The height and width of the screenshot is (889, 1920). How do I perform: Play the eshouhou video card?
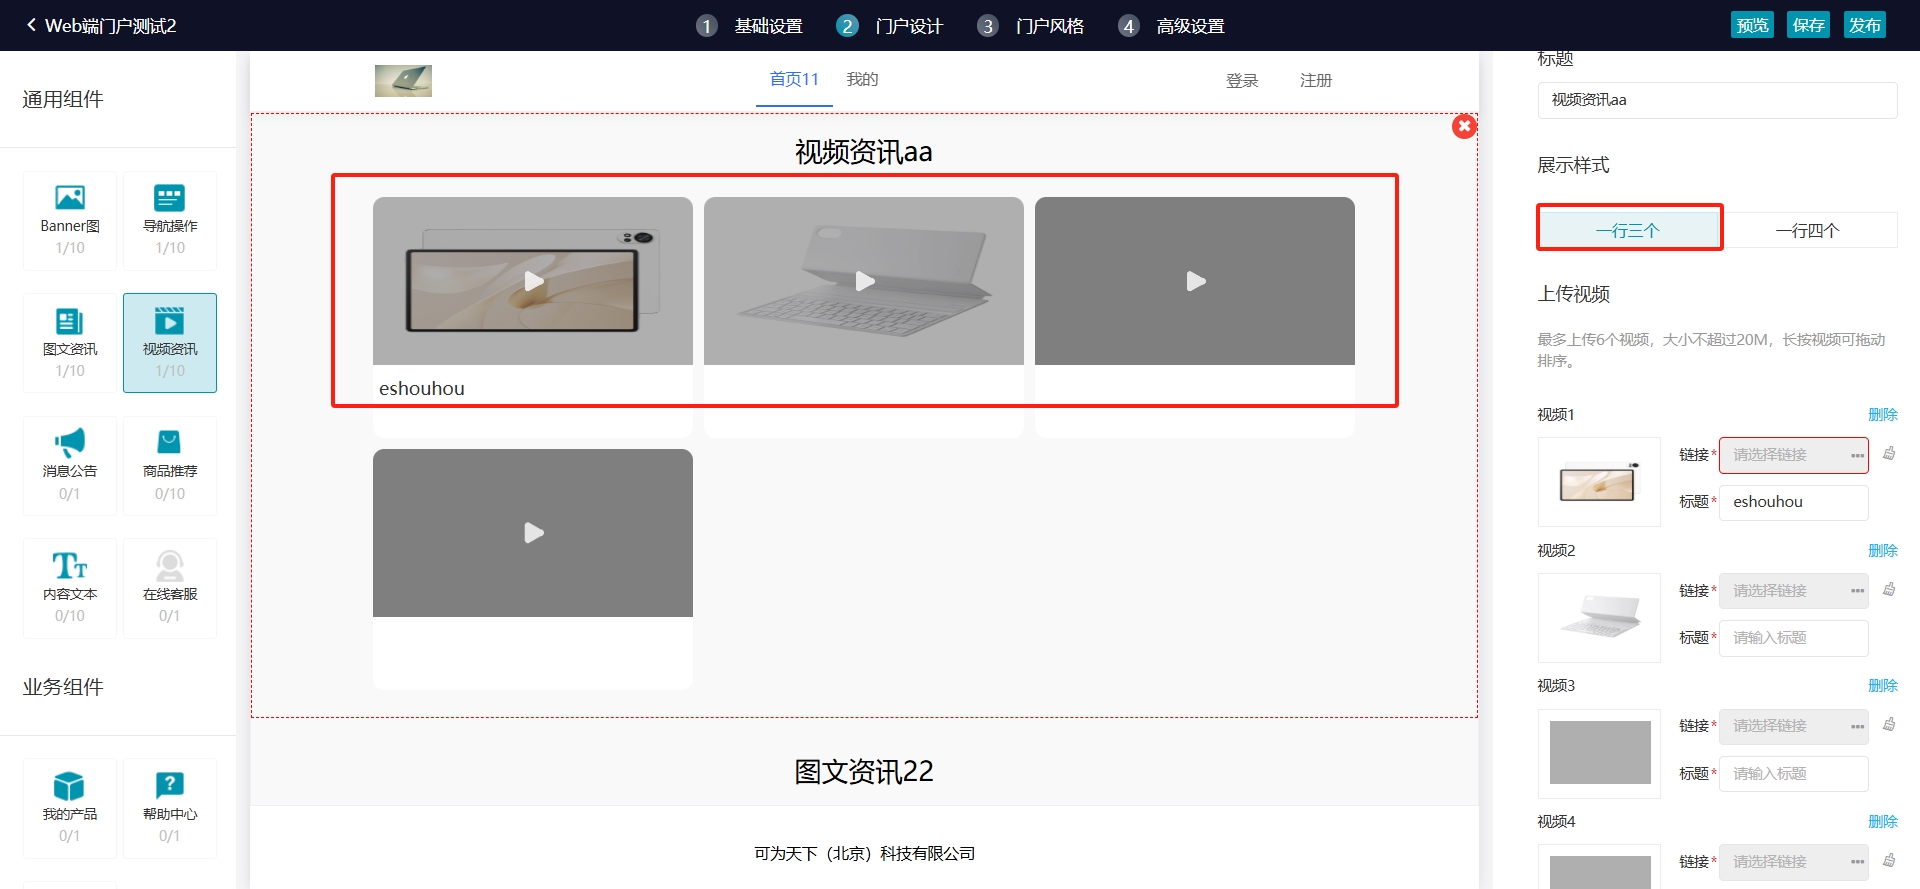coord(534,281)
